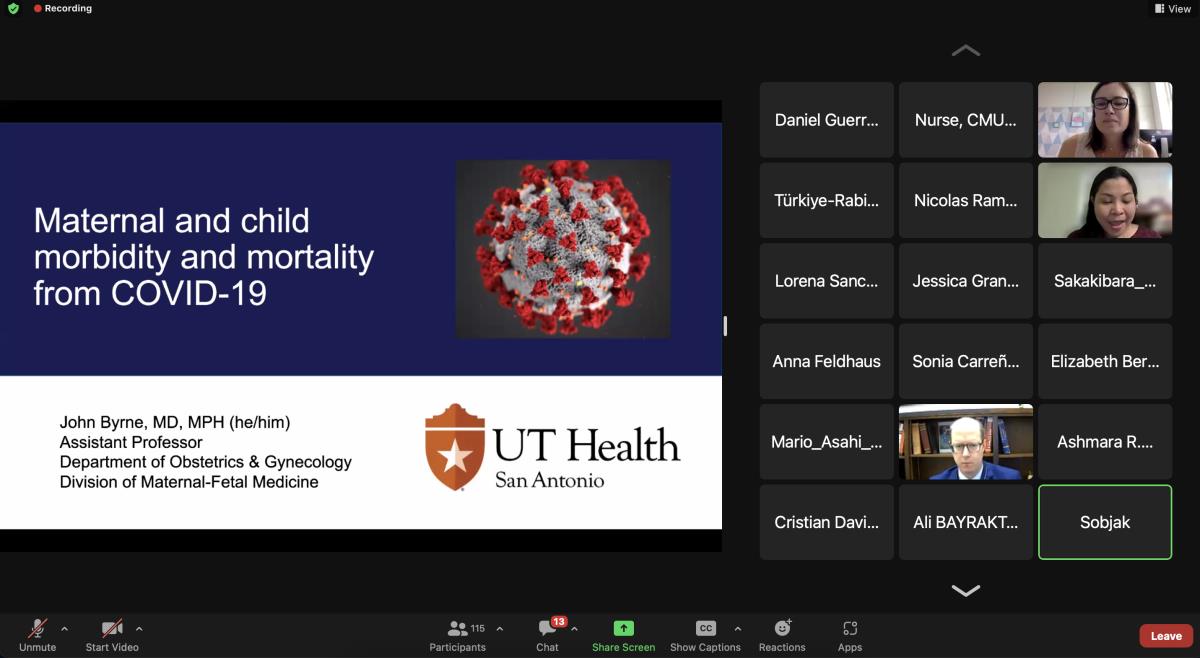
Task: Select the Sakakibara_... participant tile
Action: pyautogui.click(x=1105, y=281)
